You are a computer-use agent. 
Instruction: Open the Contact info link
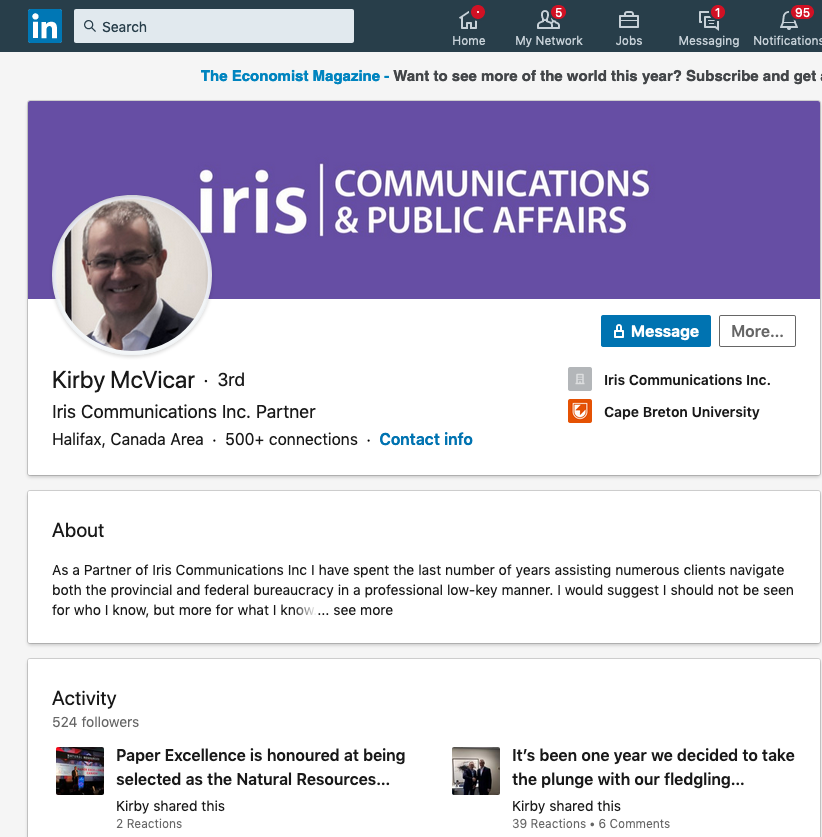(426, 439)
